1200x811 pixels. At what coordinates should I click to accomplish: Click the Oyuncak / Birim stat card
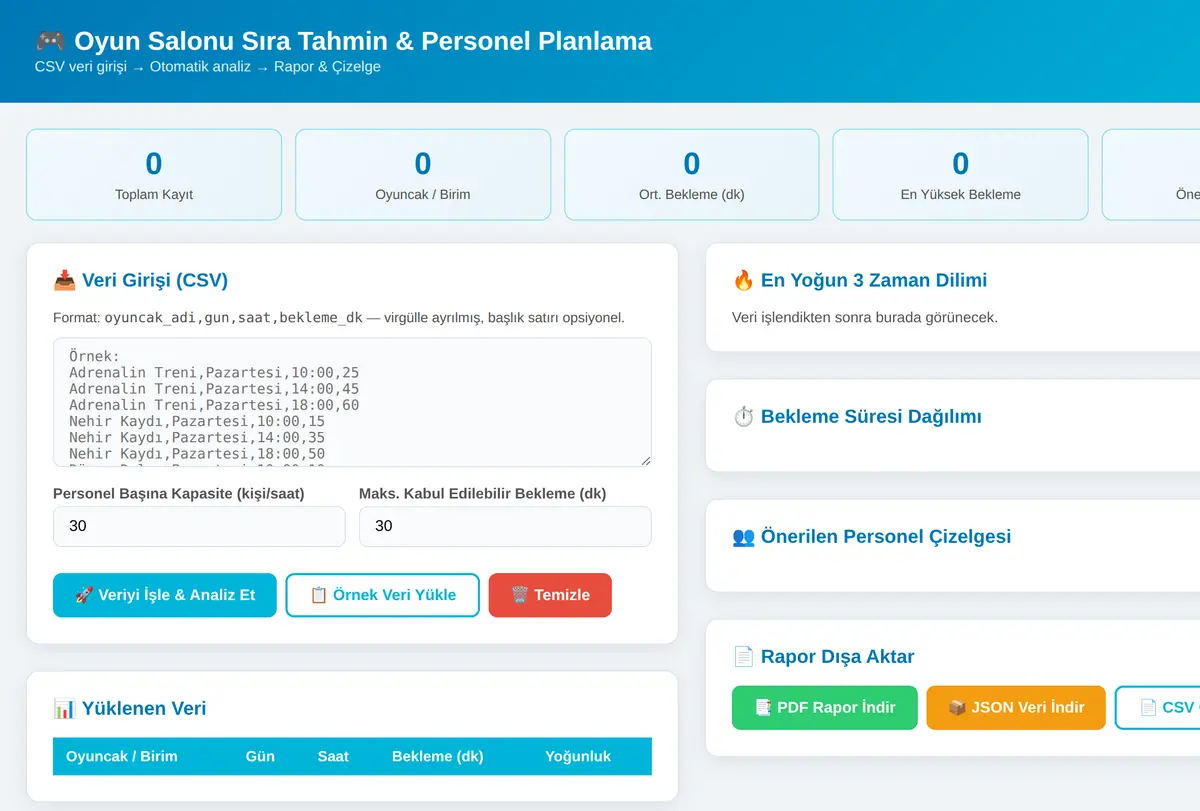click(423, 175)
